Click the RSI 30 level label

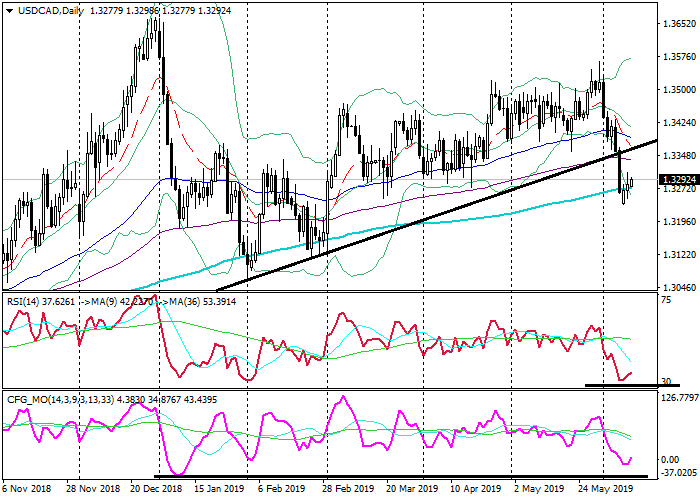(x=665, y=382)
